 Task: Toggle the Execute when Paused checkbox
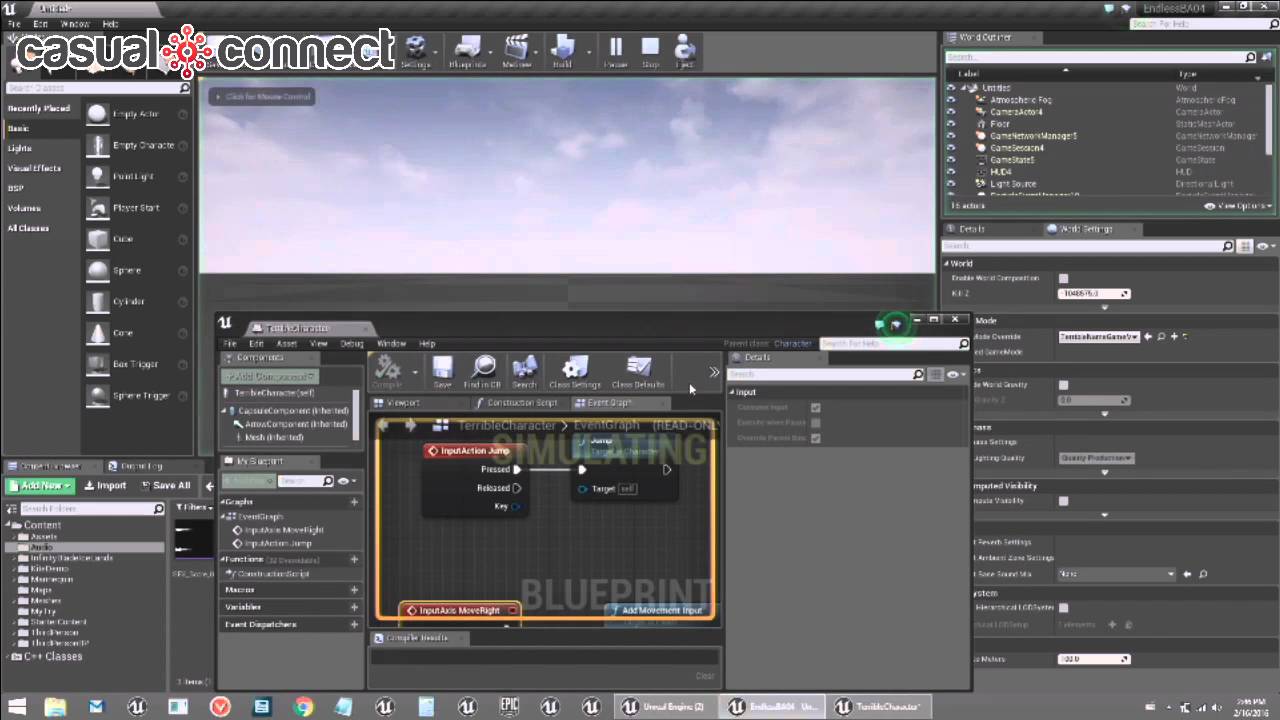tap(816, 423)
